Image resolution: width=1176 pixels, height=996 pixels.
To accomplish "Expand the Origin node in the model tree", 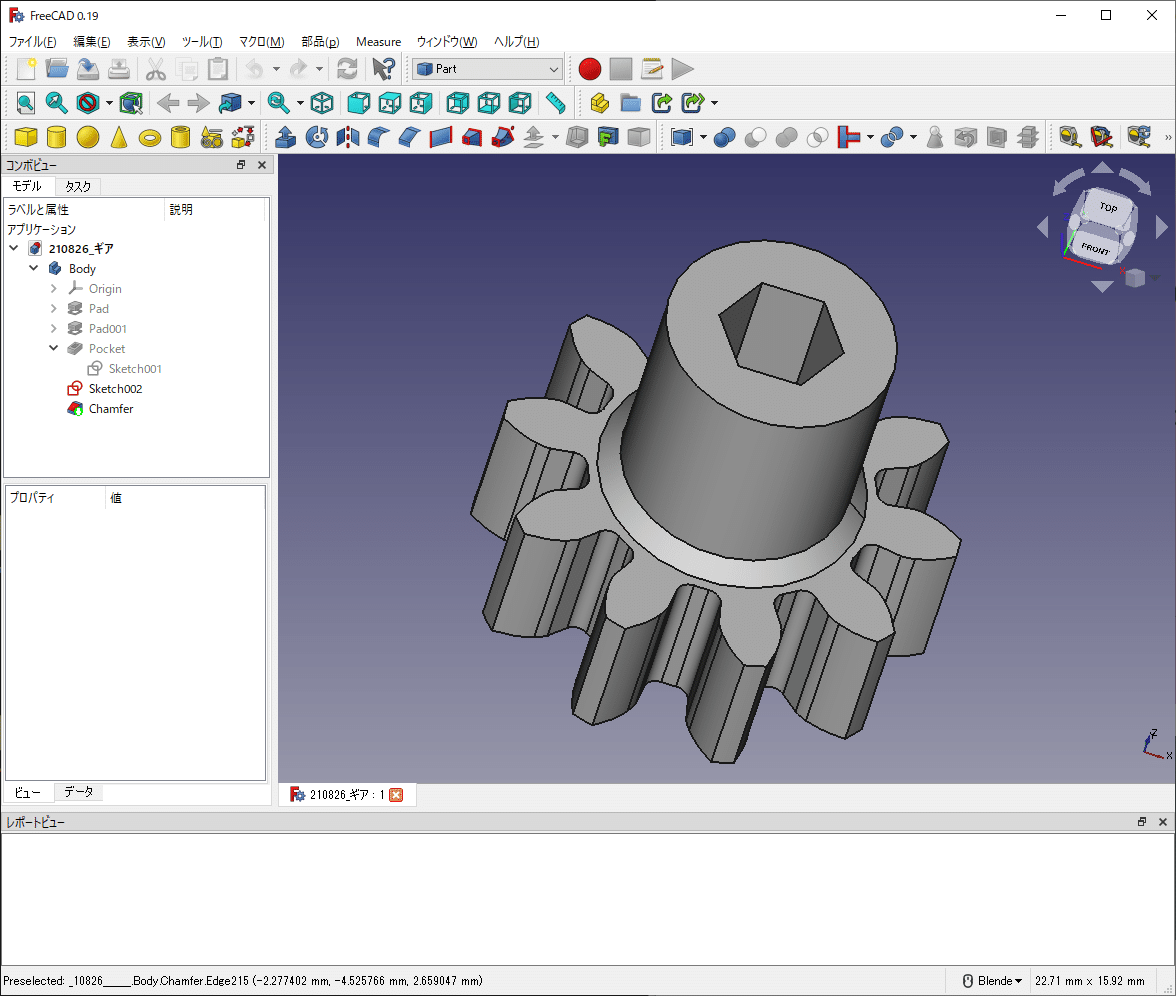I will [x=53, y=288].
